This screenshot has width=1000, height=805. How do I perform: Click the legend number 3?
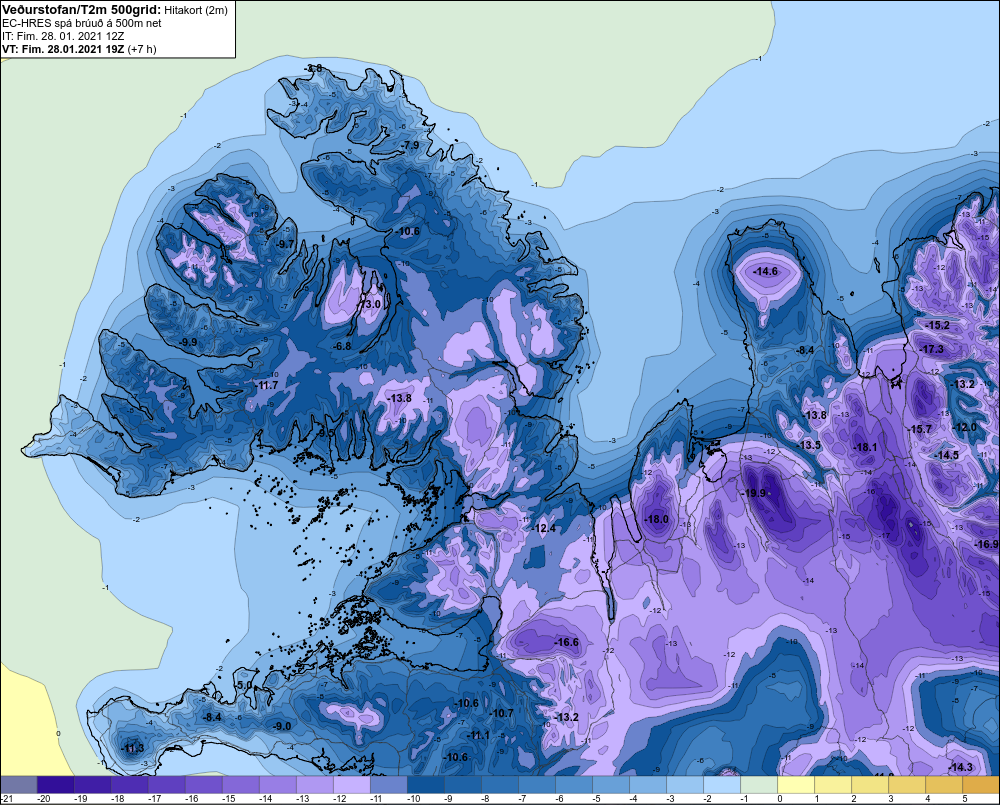point(890,799)
